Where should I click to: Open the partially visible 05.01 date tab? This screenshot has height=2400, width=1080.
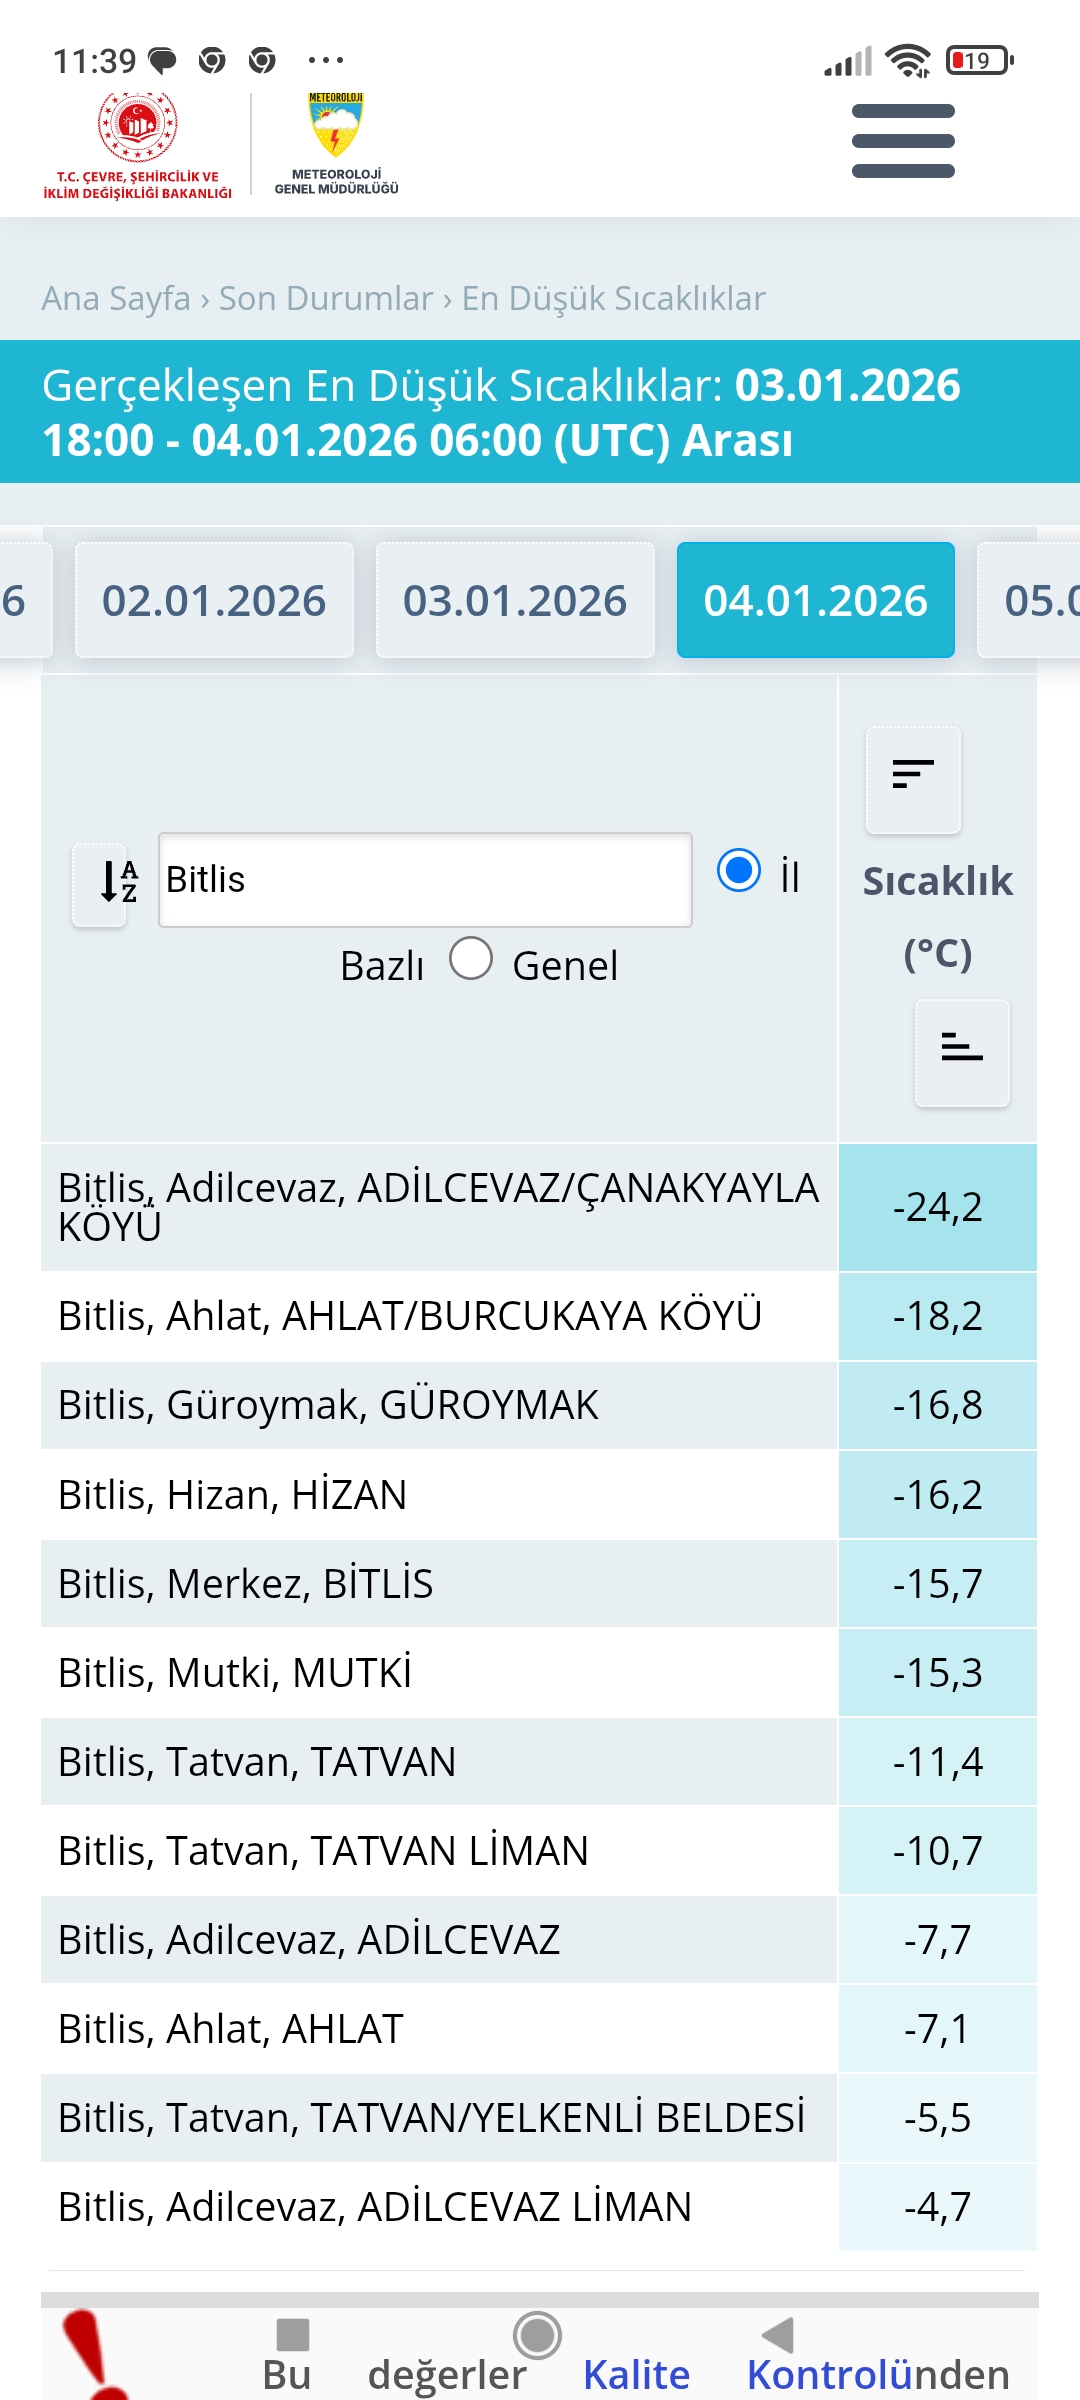pyautogui.click(x=1029, y=600)
